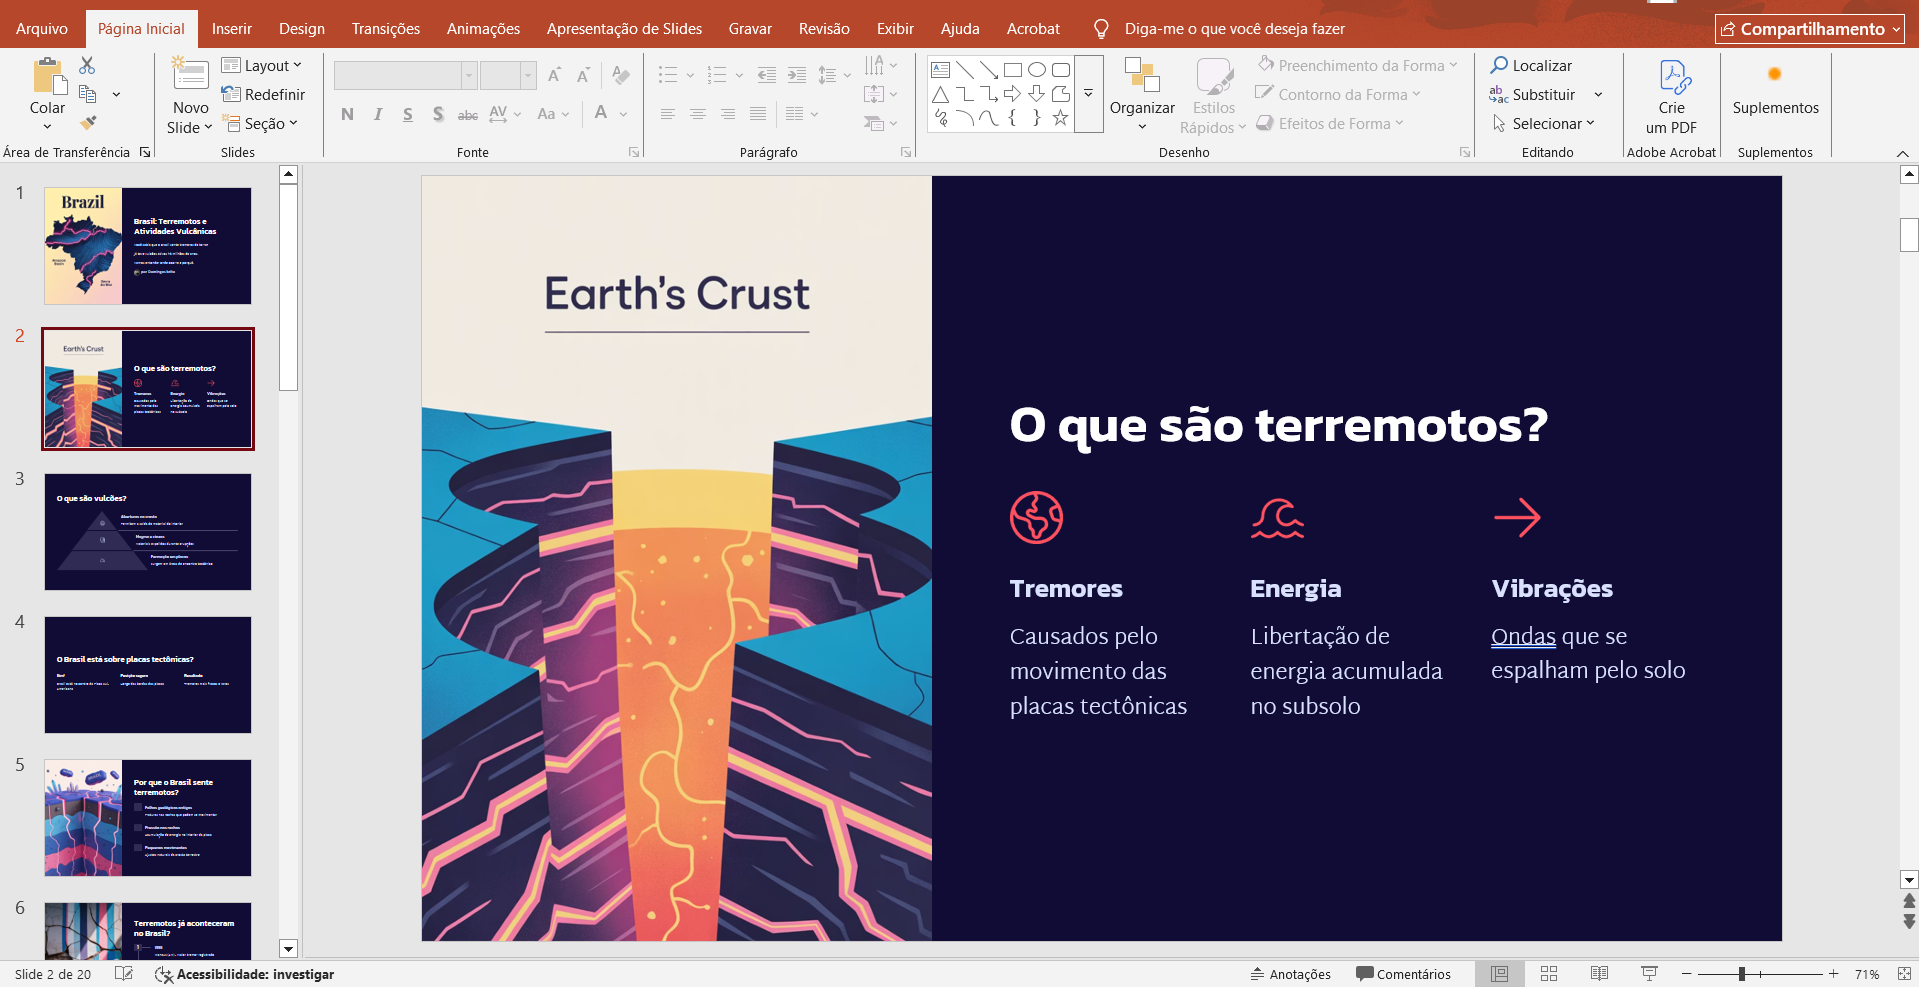Click the Pincel de Formatação brush icon
Viewport: 1919px width, 987px height.
pyautogui.click(x=88, y=123)
